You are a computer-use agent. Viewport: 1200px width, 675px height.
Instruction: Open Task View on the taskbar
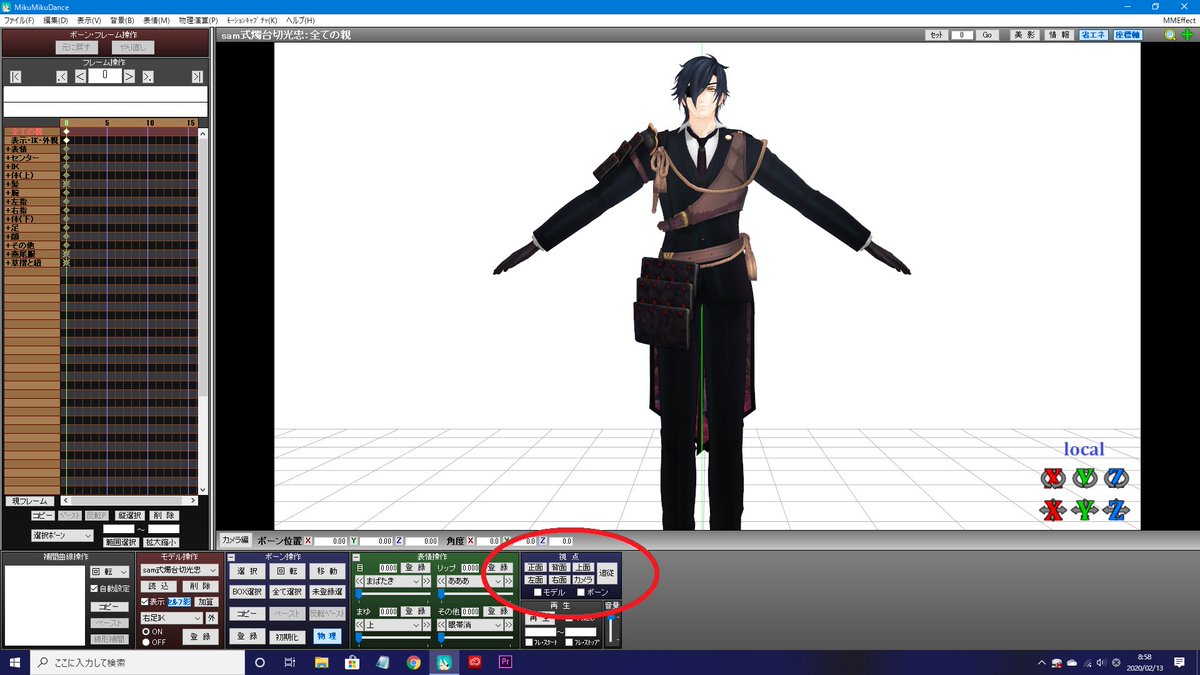[290, 662]
